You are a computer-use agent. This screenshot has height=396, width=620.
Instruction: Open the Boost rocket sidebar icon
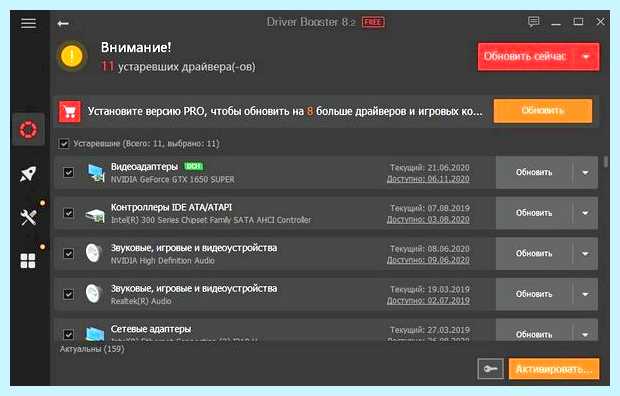tap(28, 174)
